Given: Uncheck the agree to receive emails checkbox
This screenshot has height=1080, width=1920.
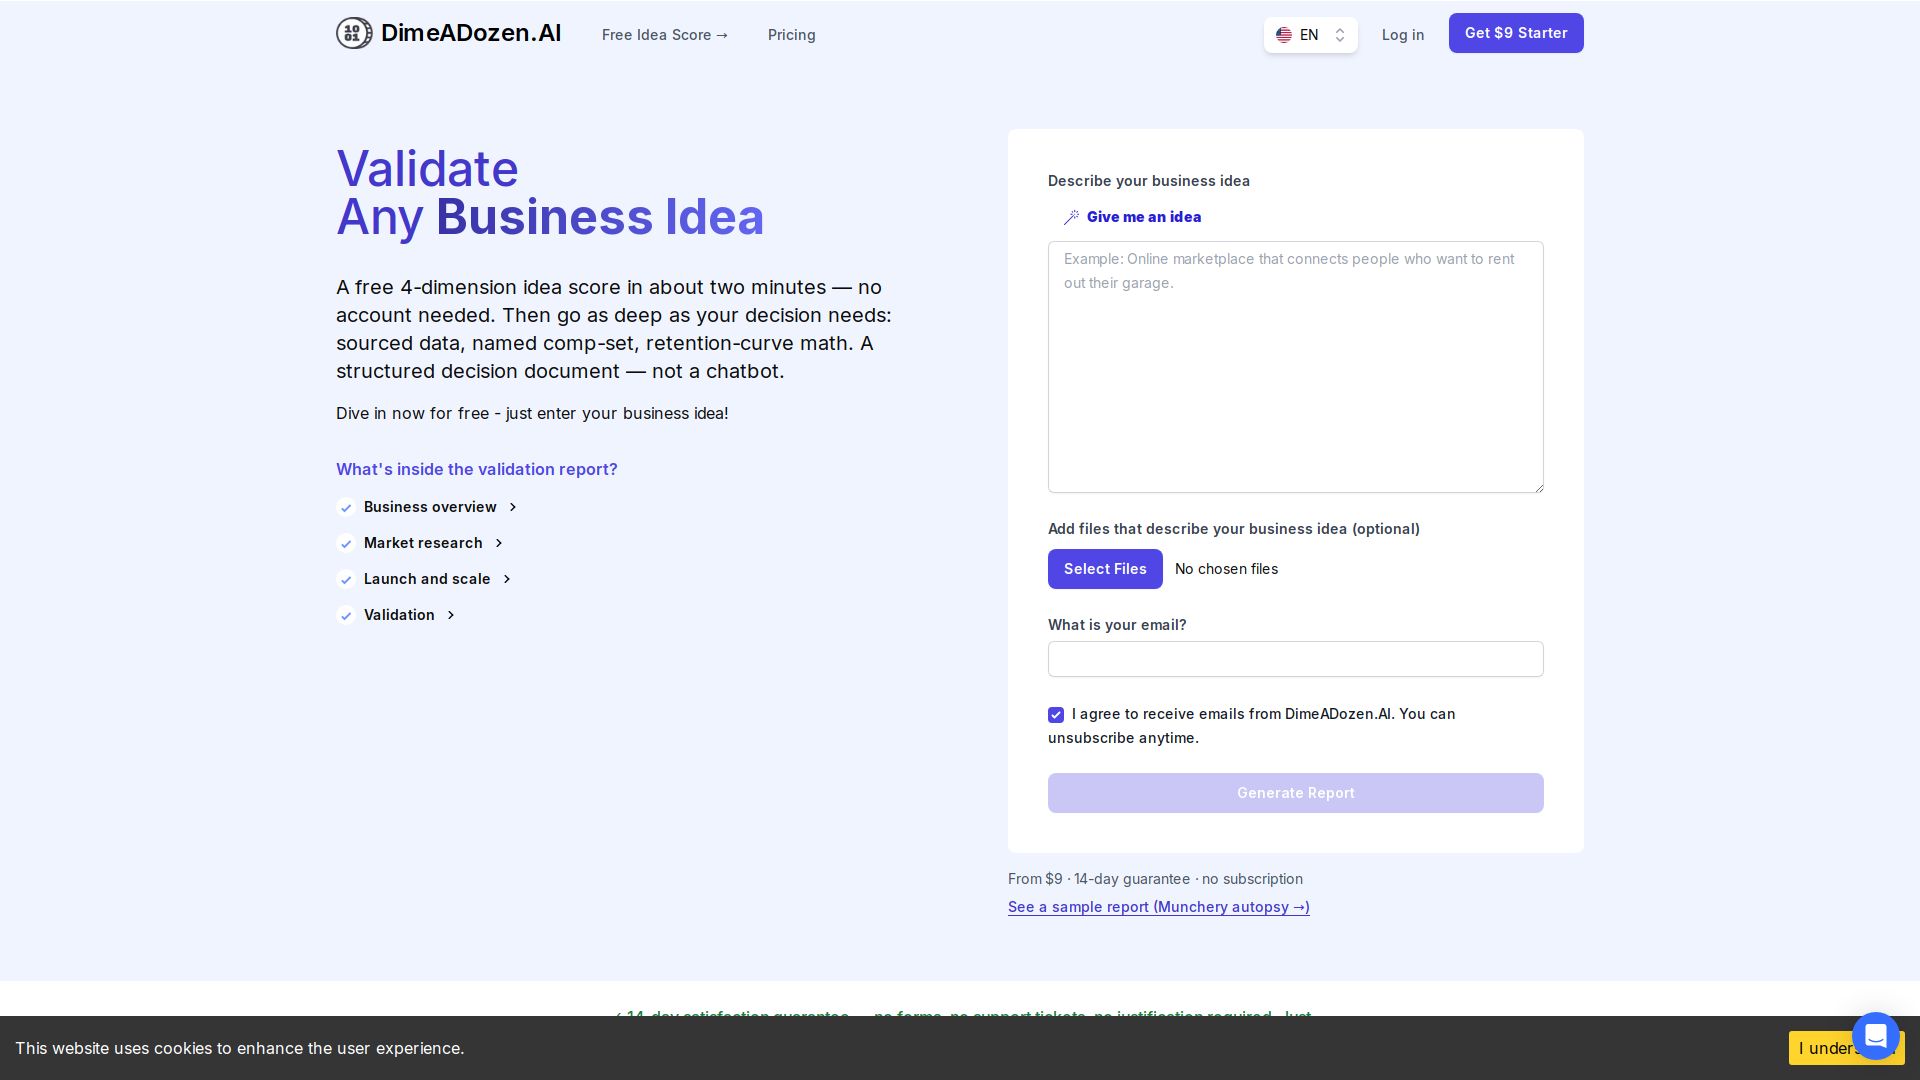Looking at the screenshot, I should pos(1056,715).
